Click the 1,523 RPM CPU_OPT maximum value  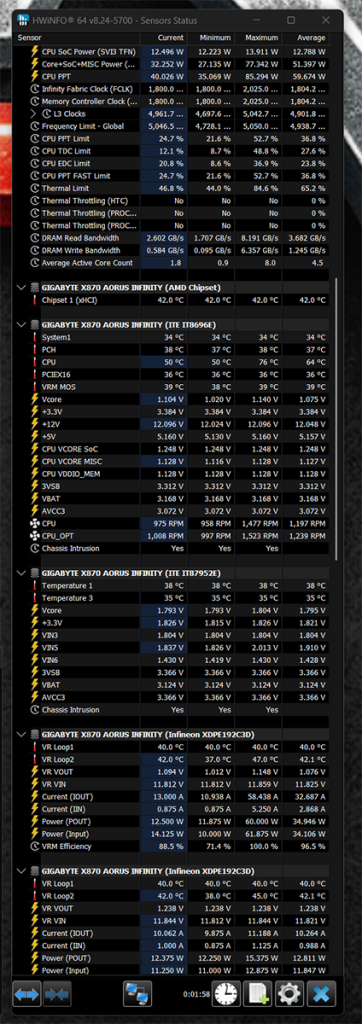[x=259, y=536]
